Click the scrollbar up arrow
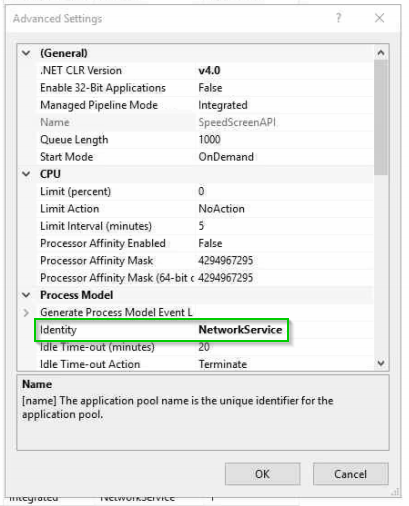Viewport: 409px width, 506px height. [x=381, y=53]
